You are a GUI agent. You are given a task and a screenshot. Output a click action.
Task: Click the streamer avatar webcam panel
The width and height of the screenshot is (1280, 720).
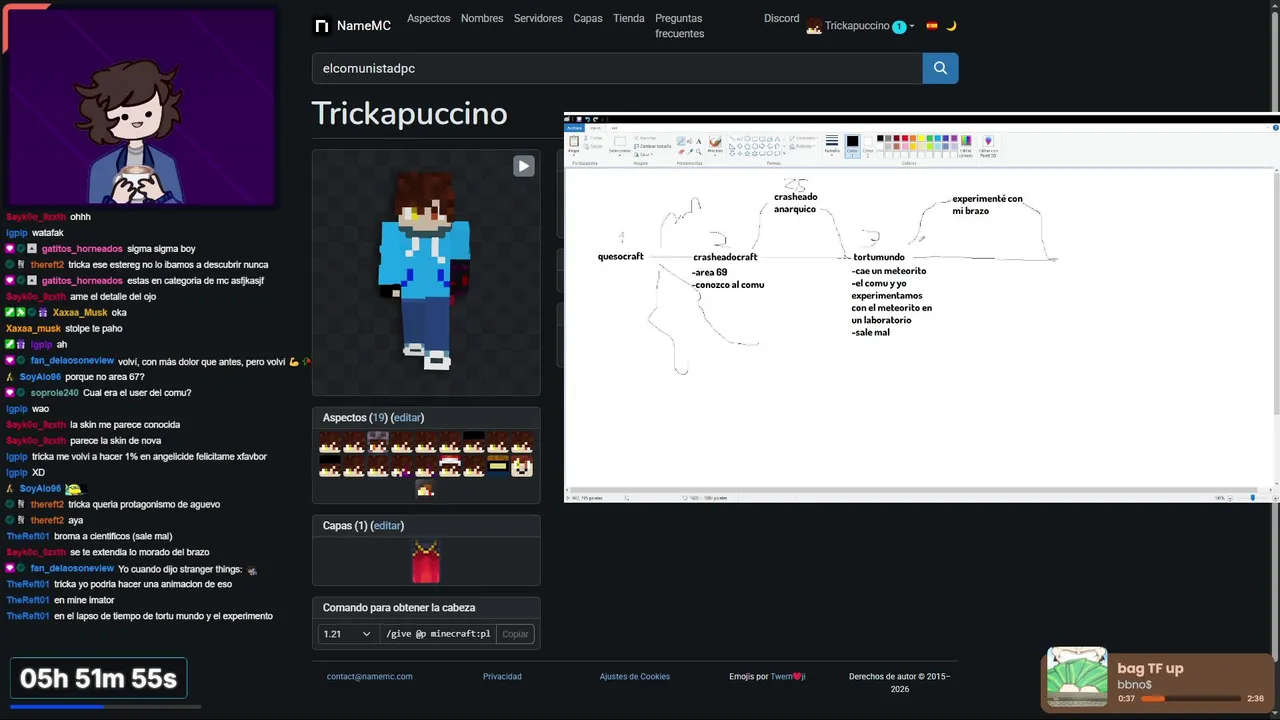click(x=140, y=106)
